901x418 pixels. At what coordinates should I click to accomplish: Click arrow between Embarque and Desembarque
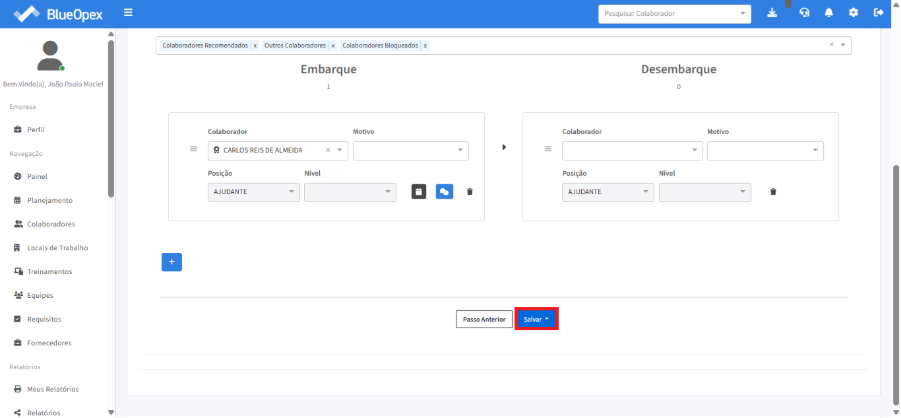tap(504, 147)
